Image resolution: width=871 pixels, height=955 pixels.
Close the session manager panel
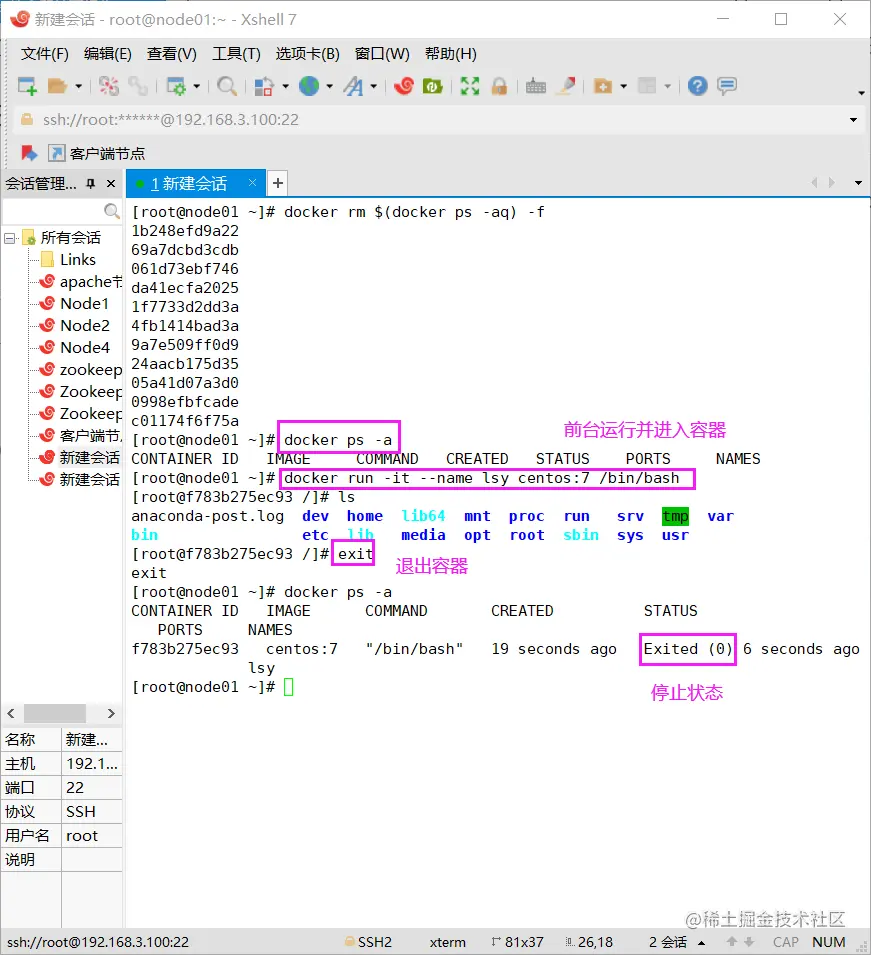(x=111, y=183)
